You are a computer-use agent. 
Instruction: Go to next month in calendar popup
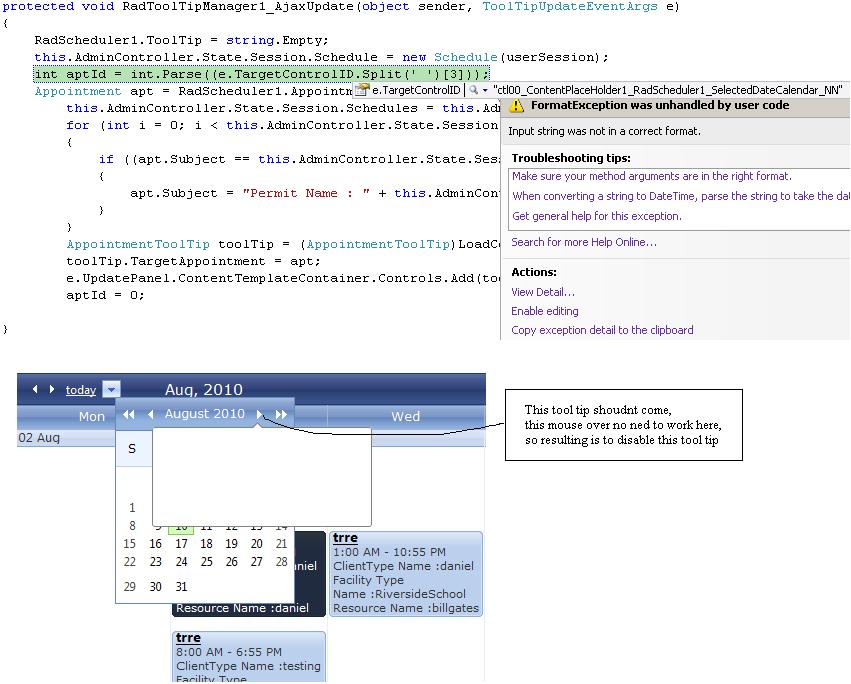pyautogui.click(x=259, y=414)
